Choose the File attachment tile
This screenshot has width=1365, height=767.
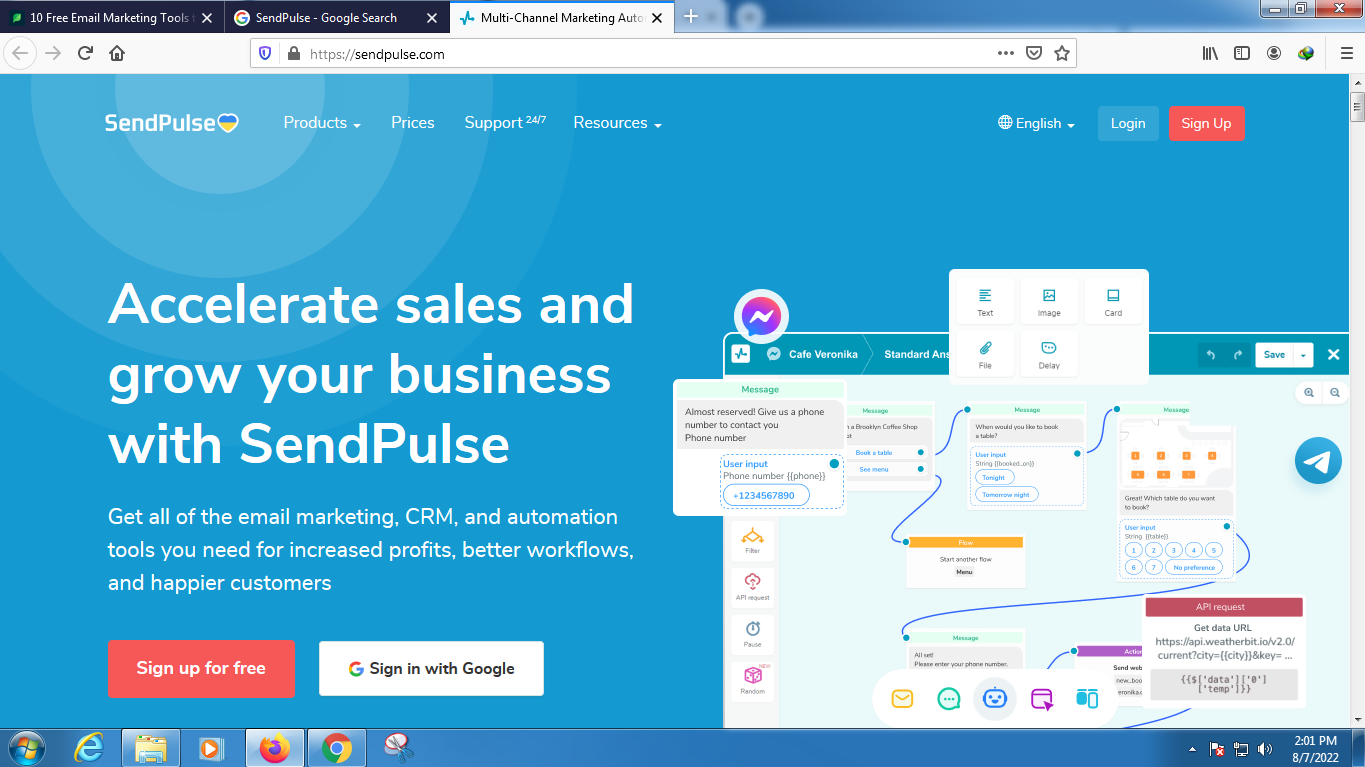(x=985, y=354)
